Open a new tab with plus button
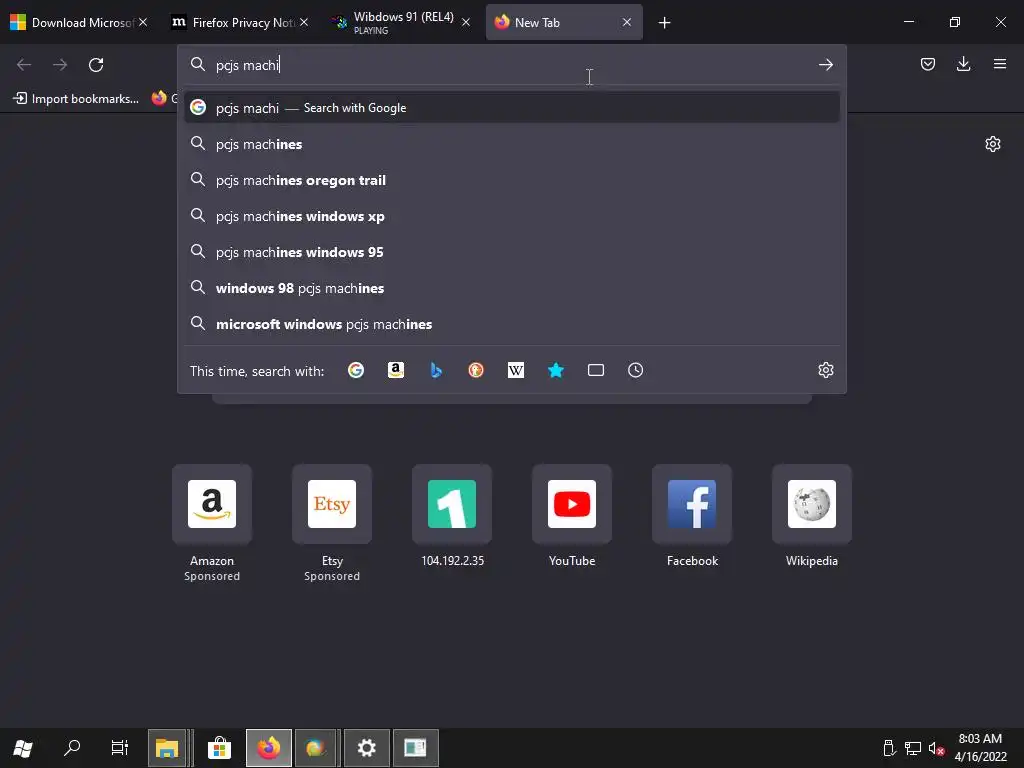This screenshot has width=1024, height=768. click(664, 23)
